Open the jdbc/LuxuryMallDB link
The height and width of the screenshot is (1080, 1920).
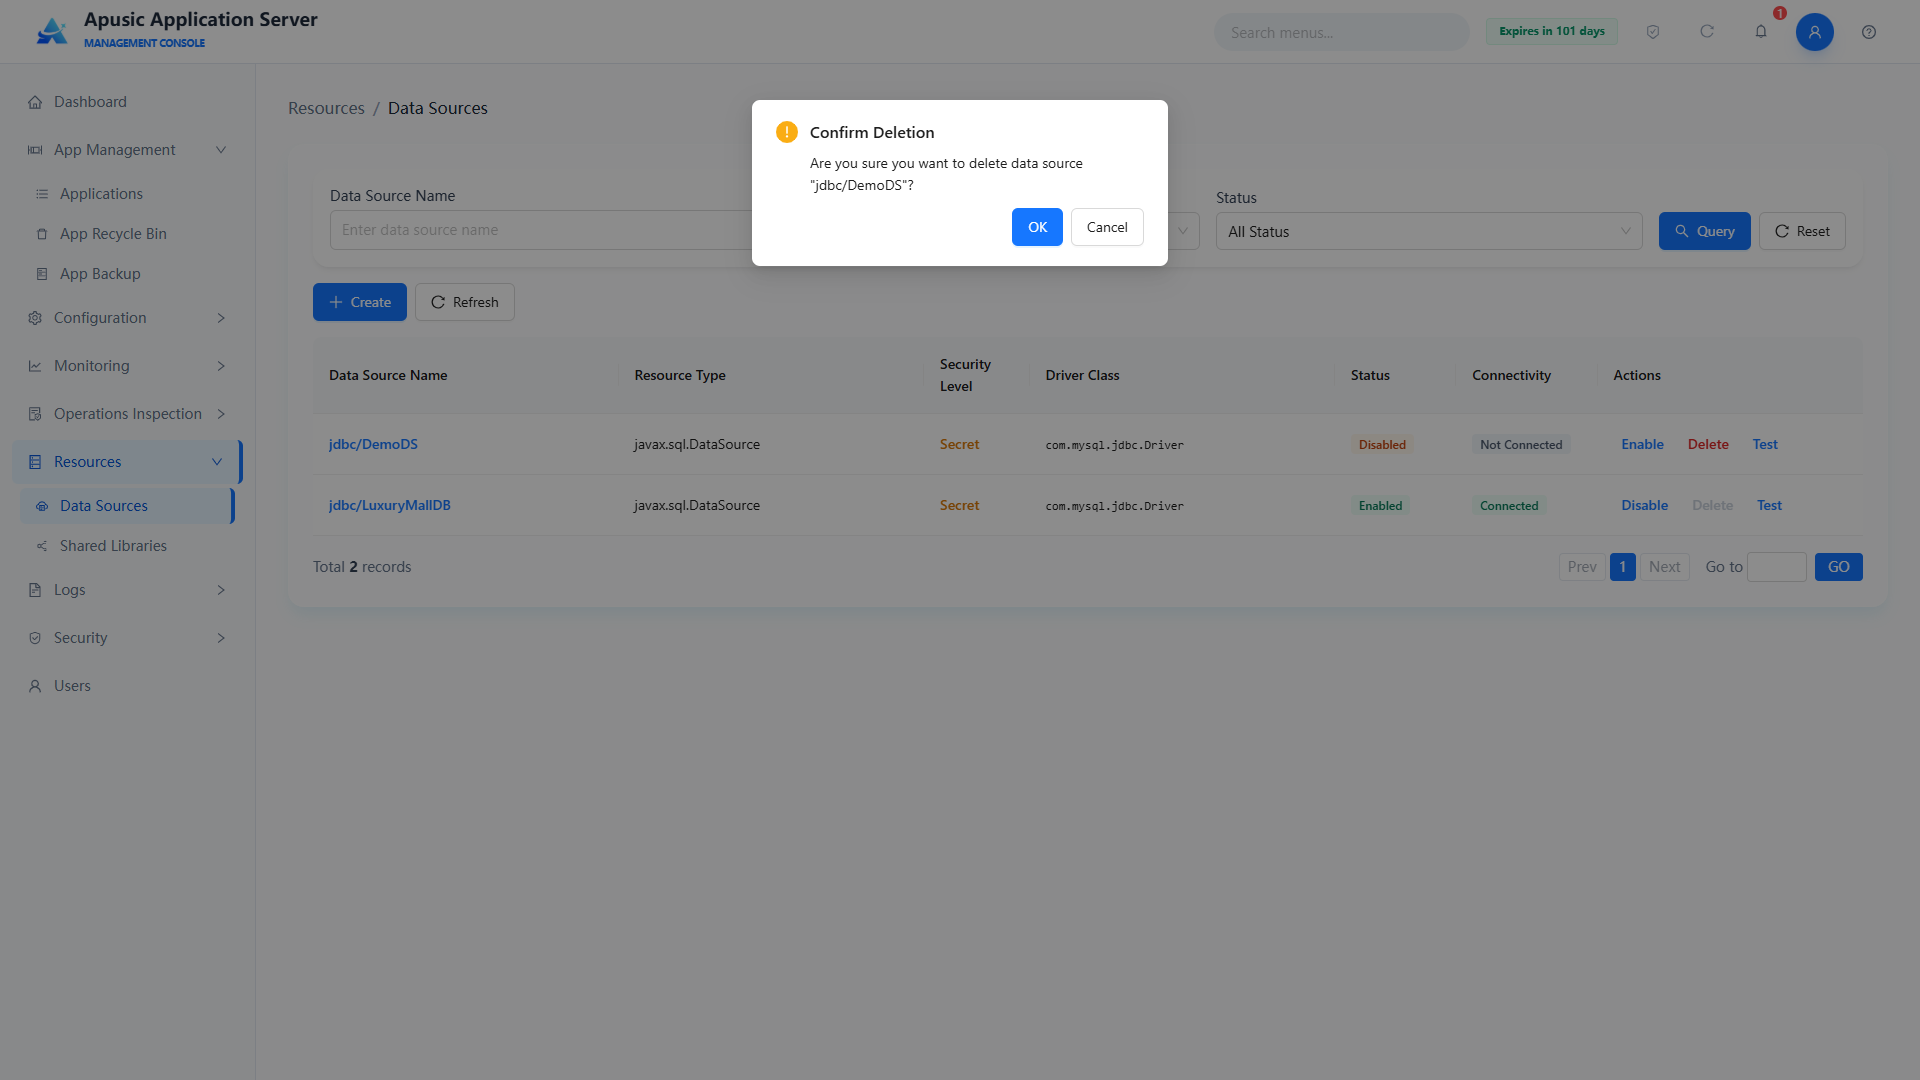(390, 505)
